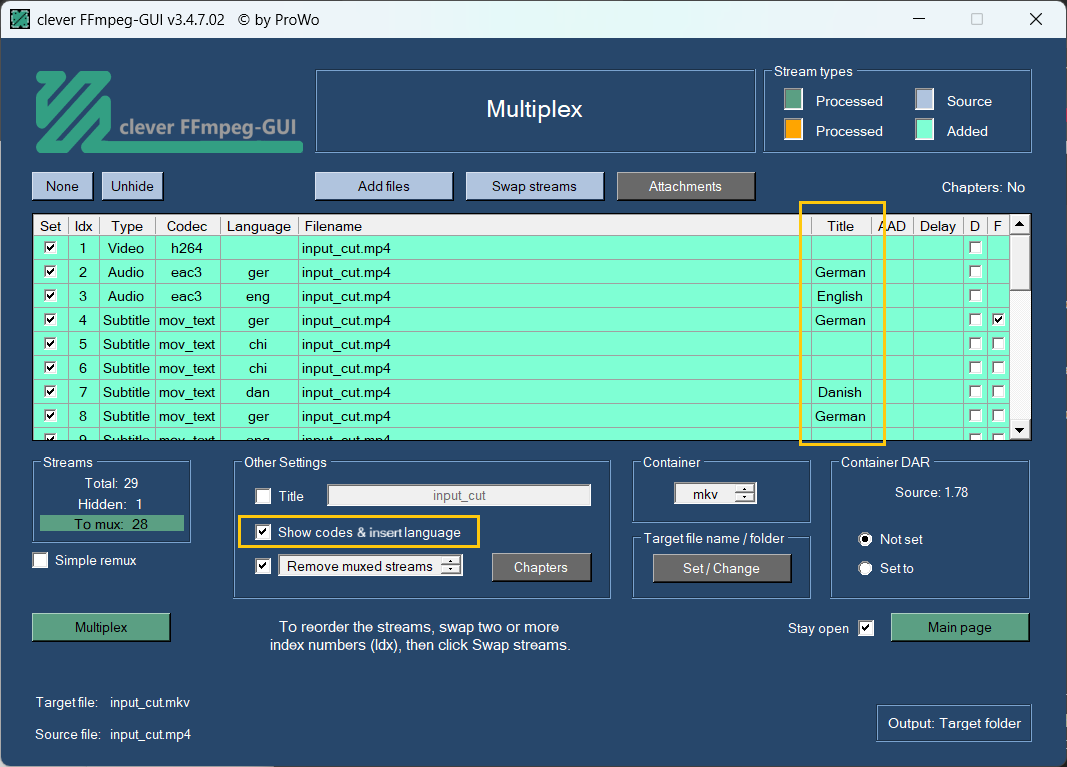1067x767 pixels.
Task: Return to the Main page
Action: point(959,627)
